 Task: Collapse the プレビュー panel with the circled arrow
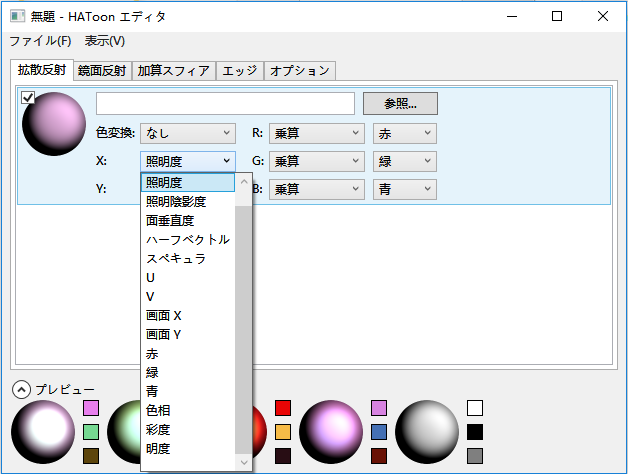(21, 389)
